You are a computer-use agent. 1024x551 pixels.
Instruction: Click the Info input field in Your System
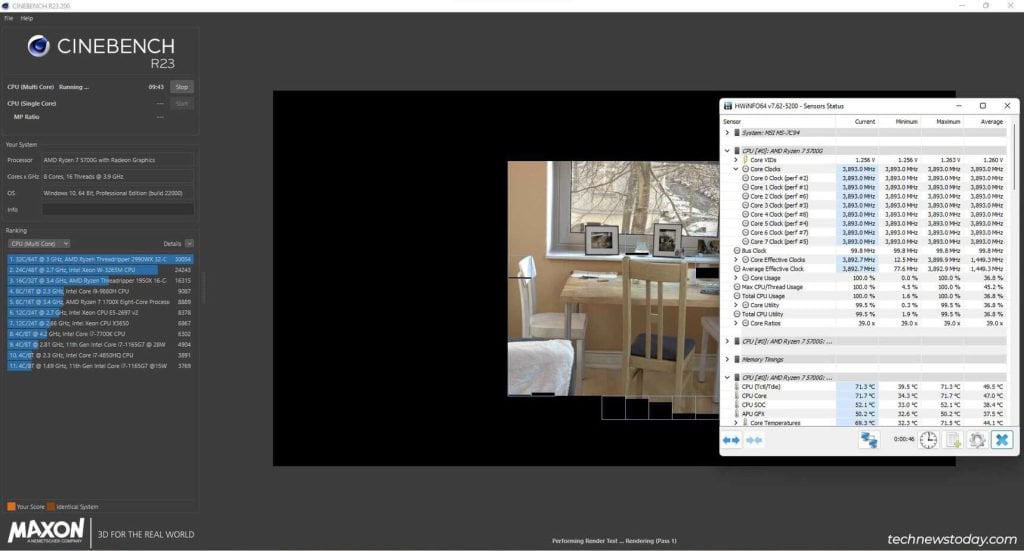tap(118, 210)
